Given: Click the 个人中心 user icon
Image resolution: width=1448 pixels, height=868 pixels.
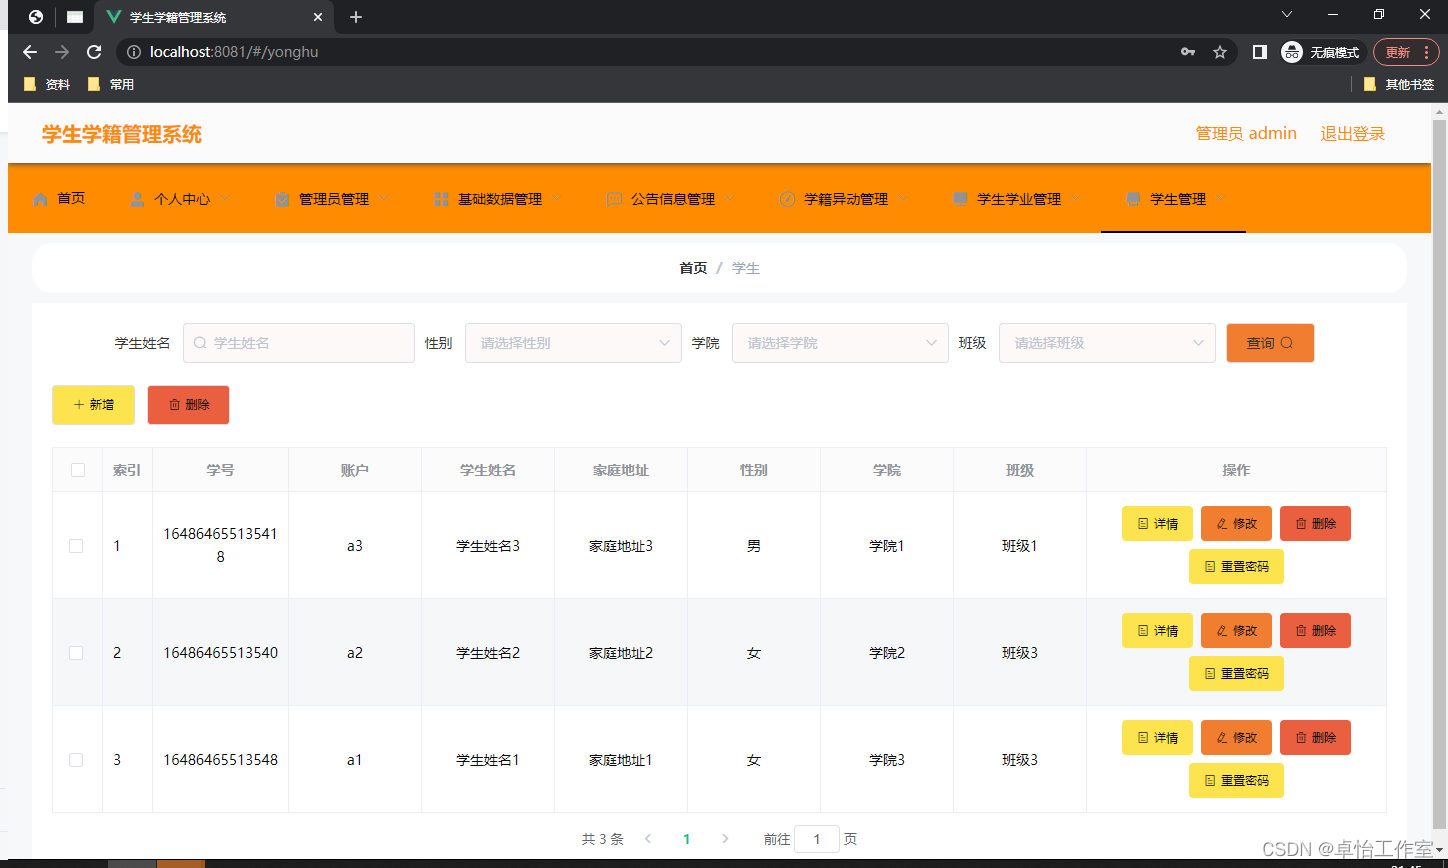Looking at the screenshot, I should (137, 199).
